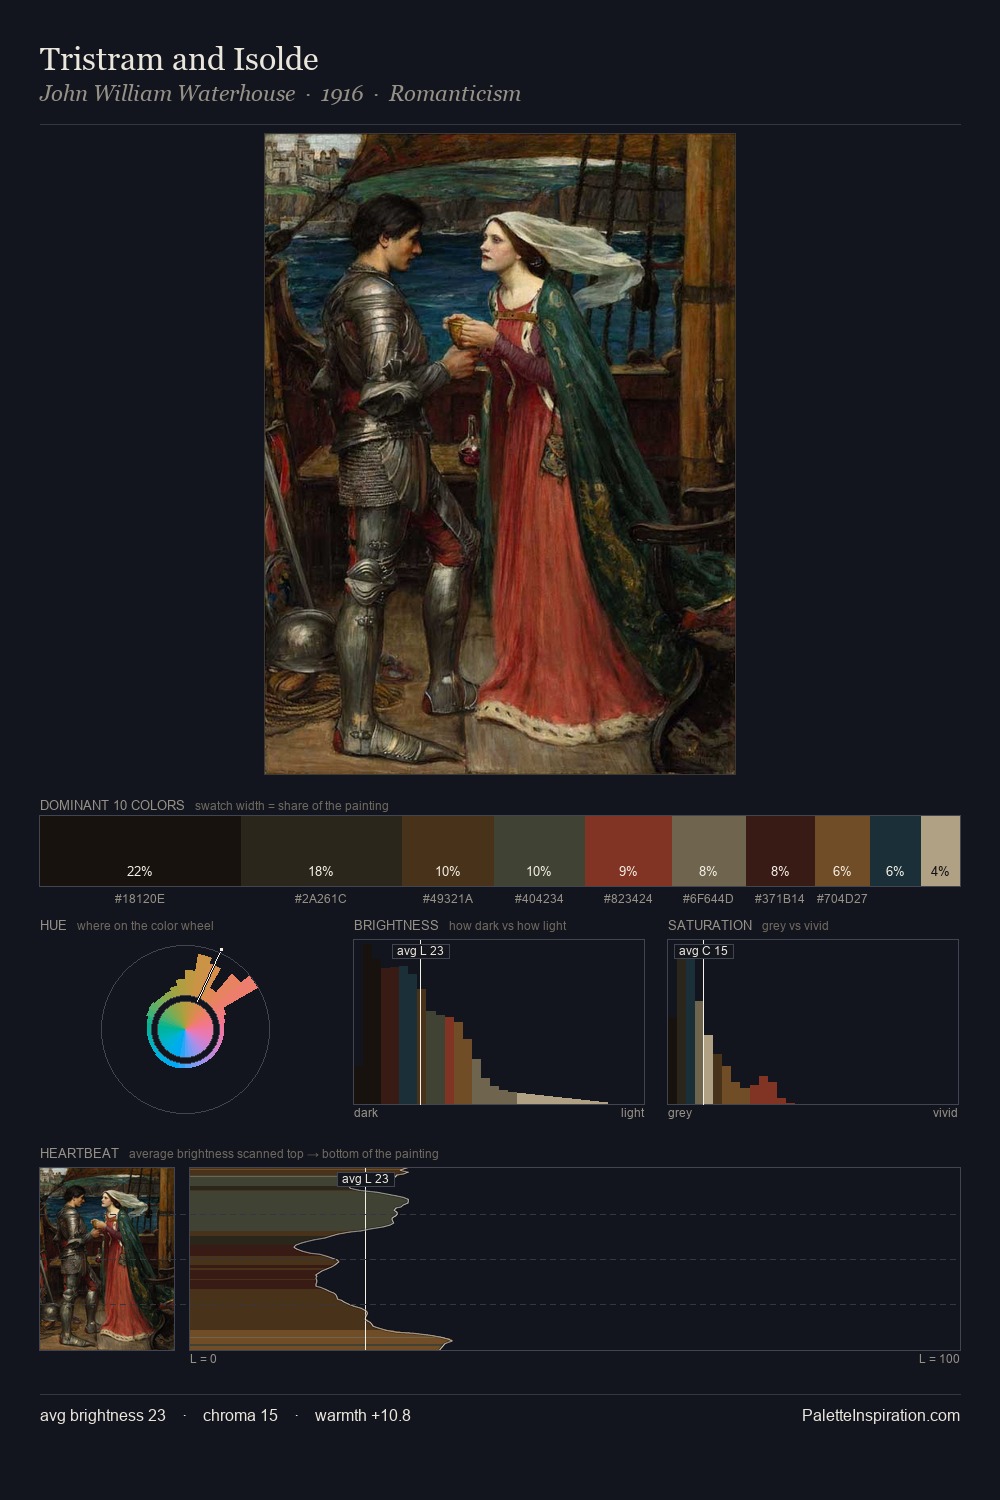The image size is (1000, 1500).
Task: Click the 'dark' axis label under Brightness
Action: [x=366, y=1113]
